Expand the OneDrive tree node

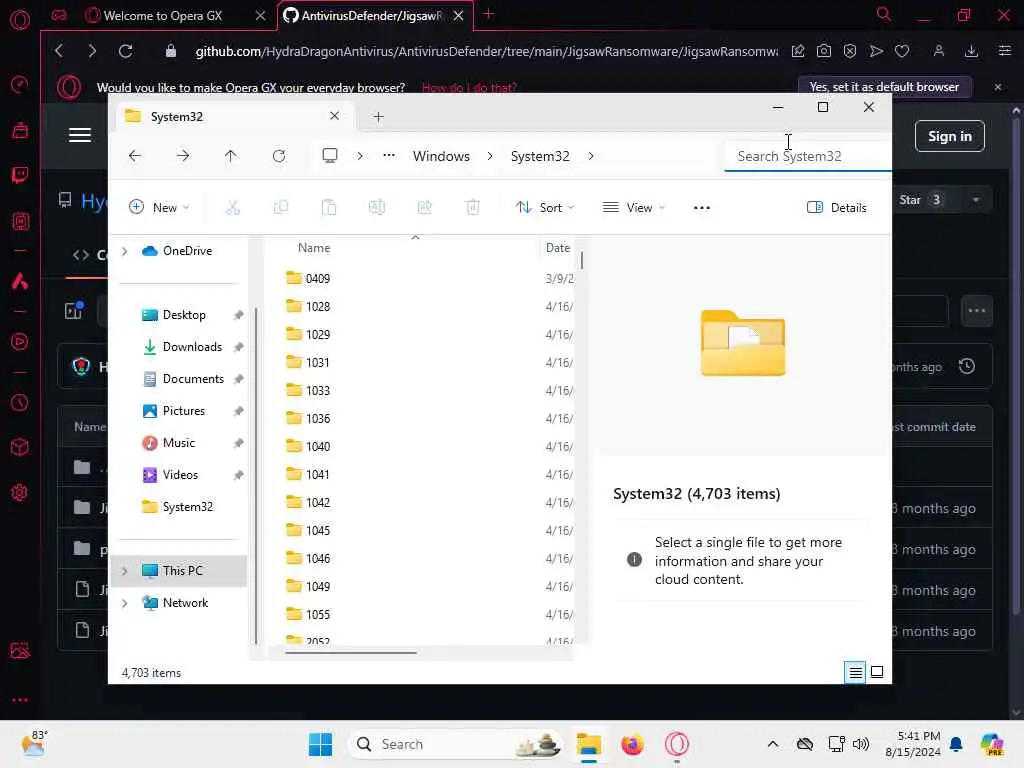point(124,251)
